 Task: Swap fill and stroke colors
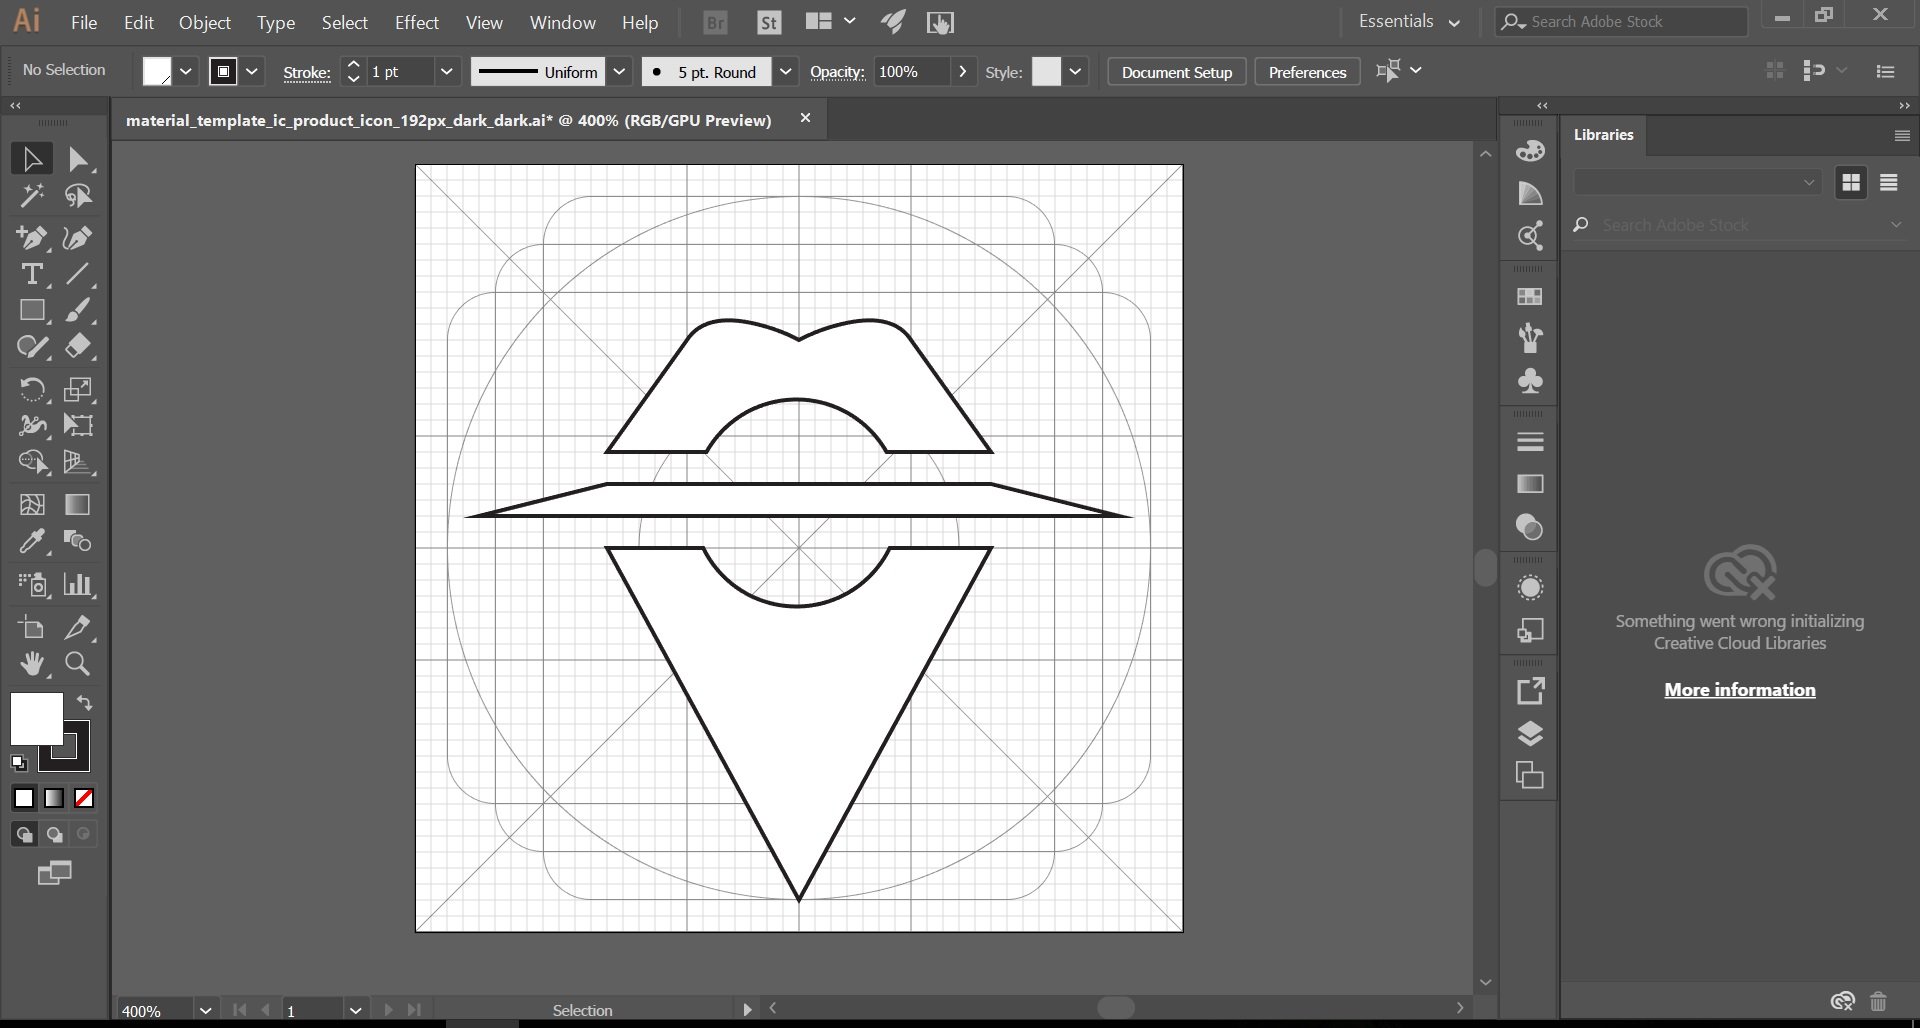(x=85, y=703)
